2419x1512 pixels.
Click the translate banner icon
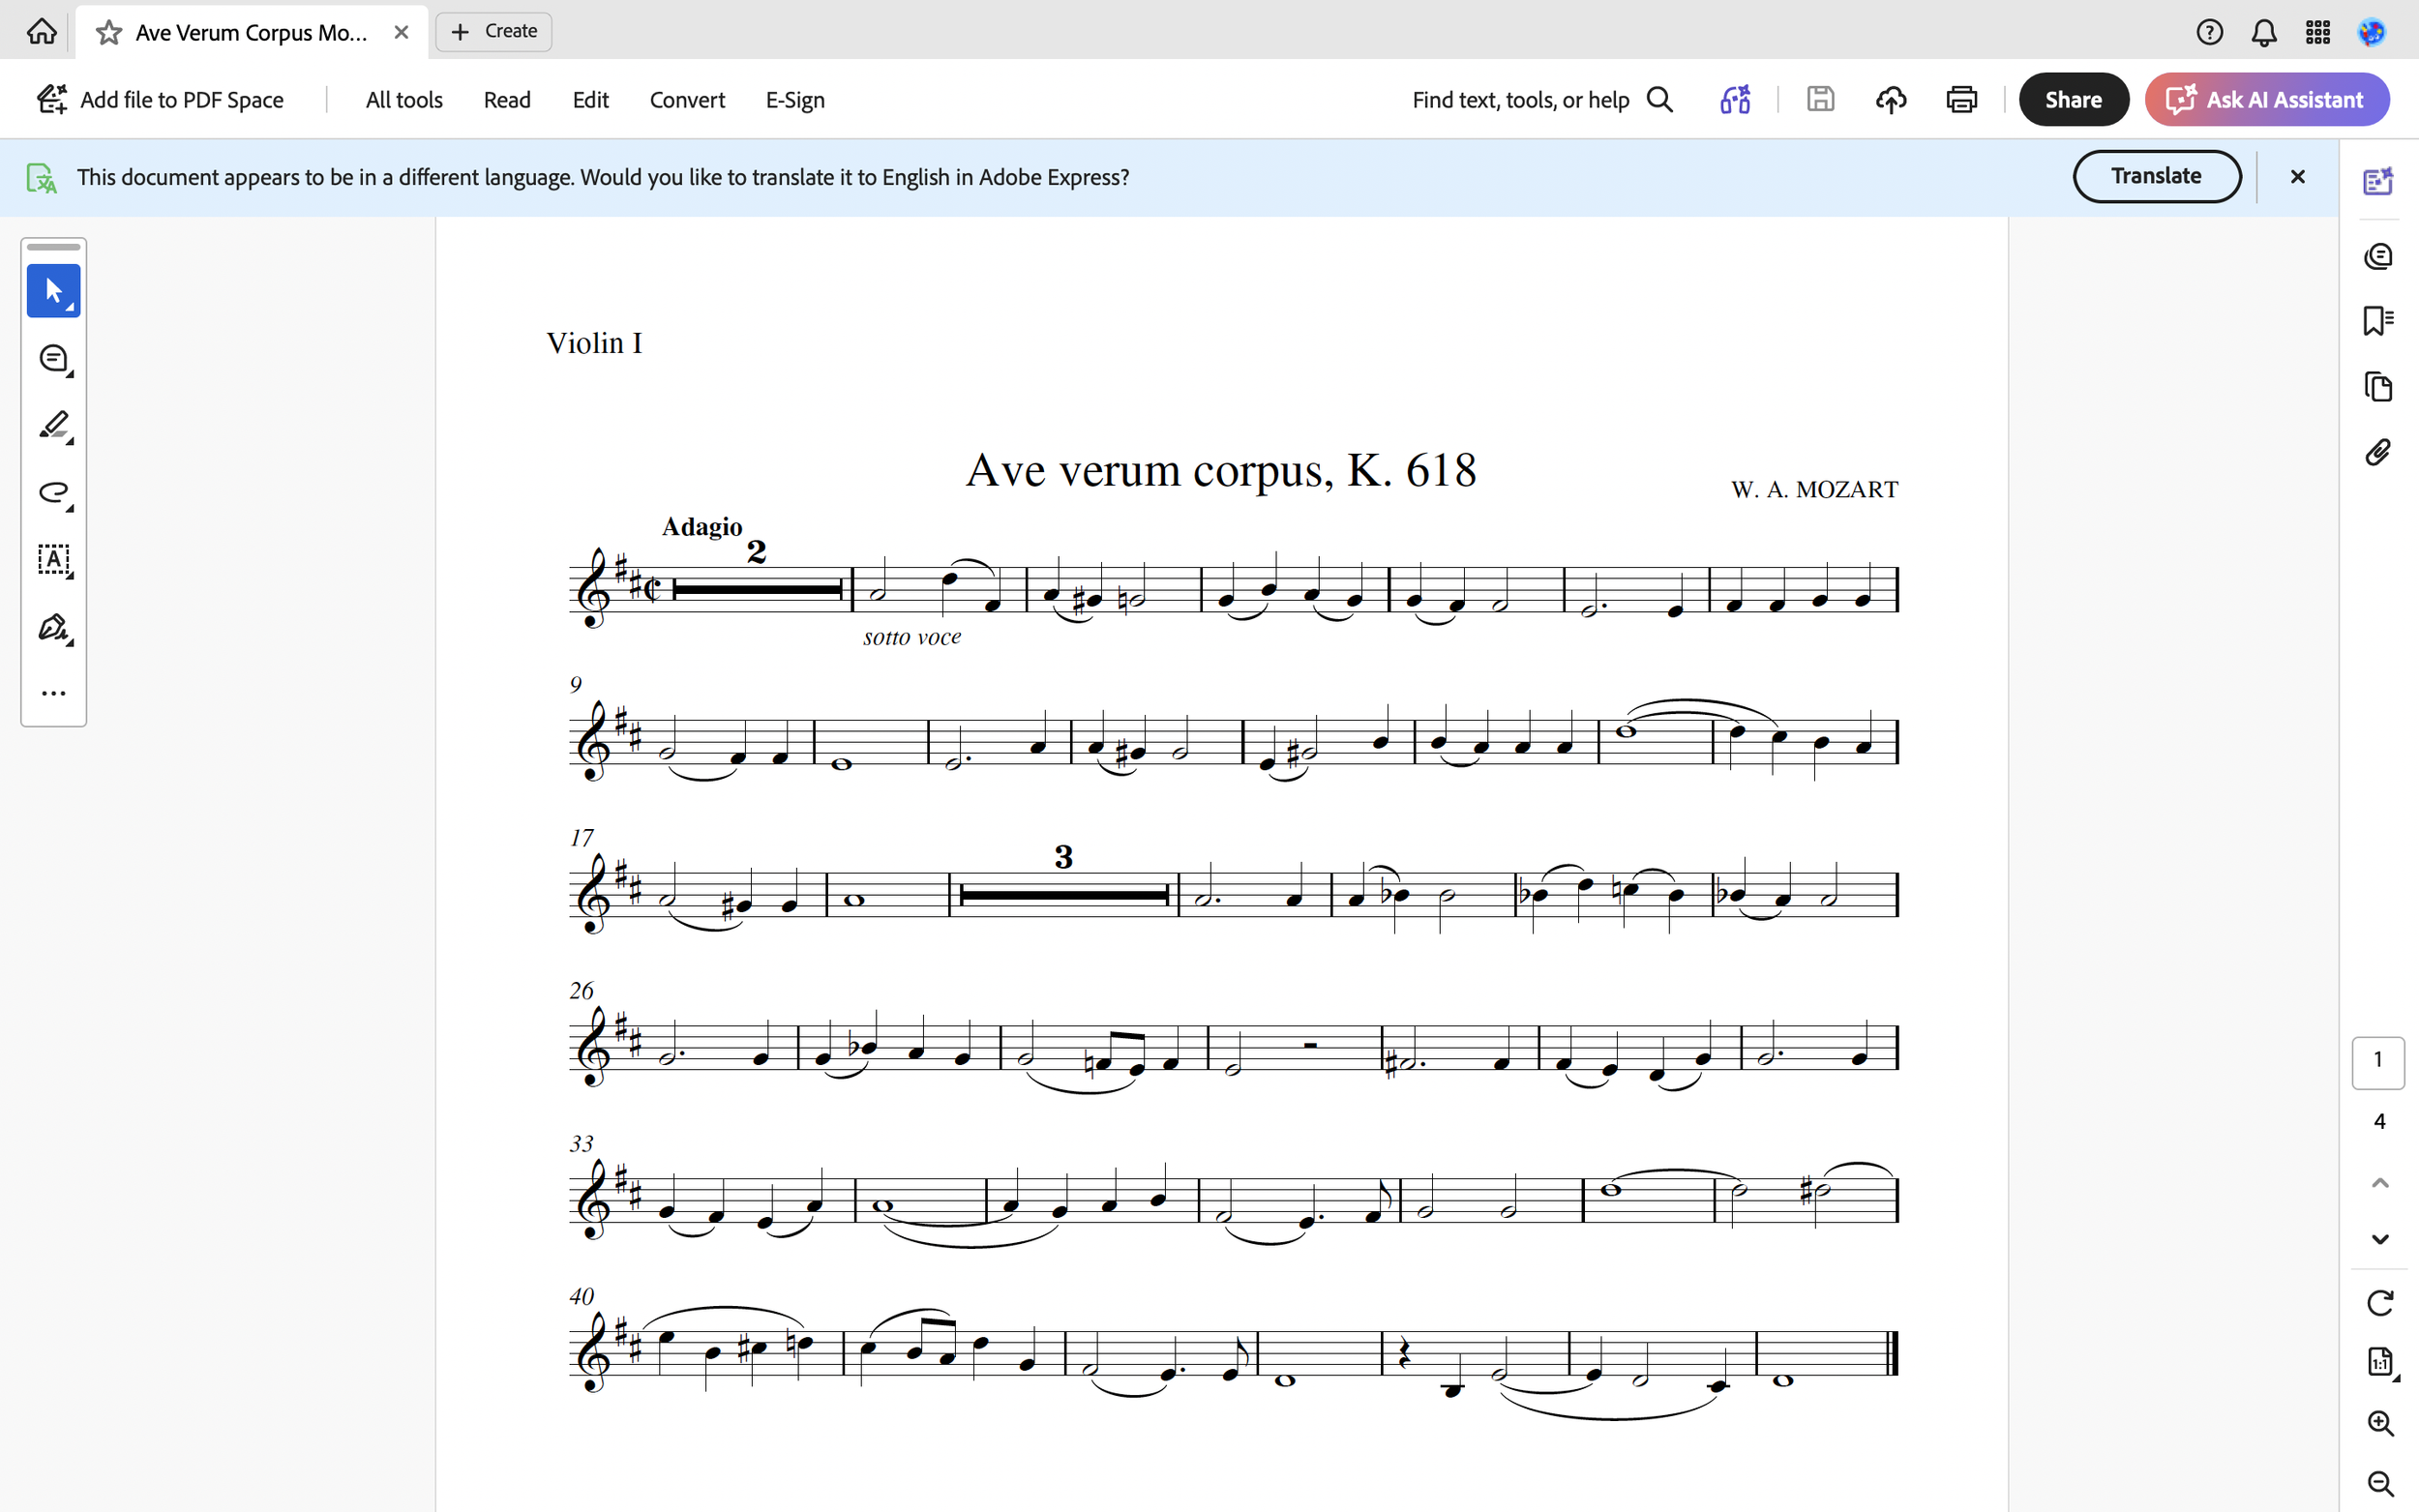point(41,178)
